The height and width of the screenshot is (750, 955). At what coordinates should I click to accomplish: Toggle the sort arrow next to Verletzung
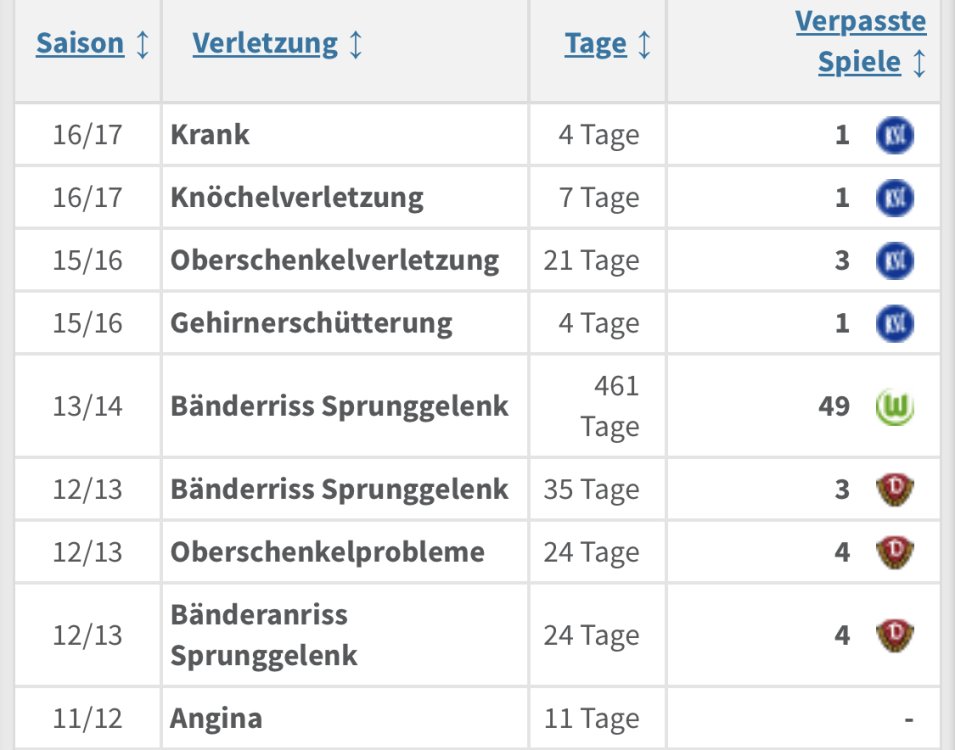click(x=355, y=44)
